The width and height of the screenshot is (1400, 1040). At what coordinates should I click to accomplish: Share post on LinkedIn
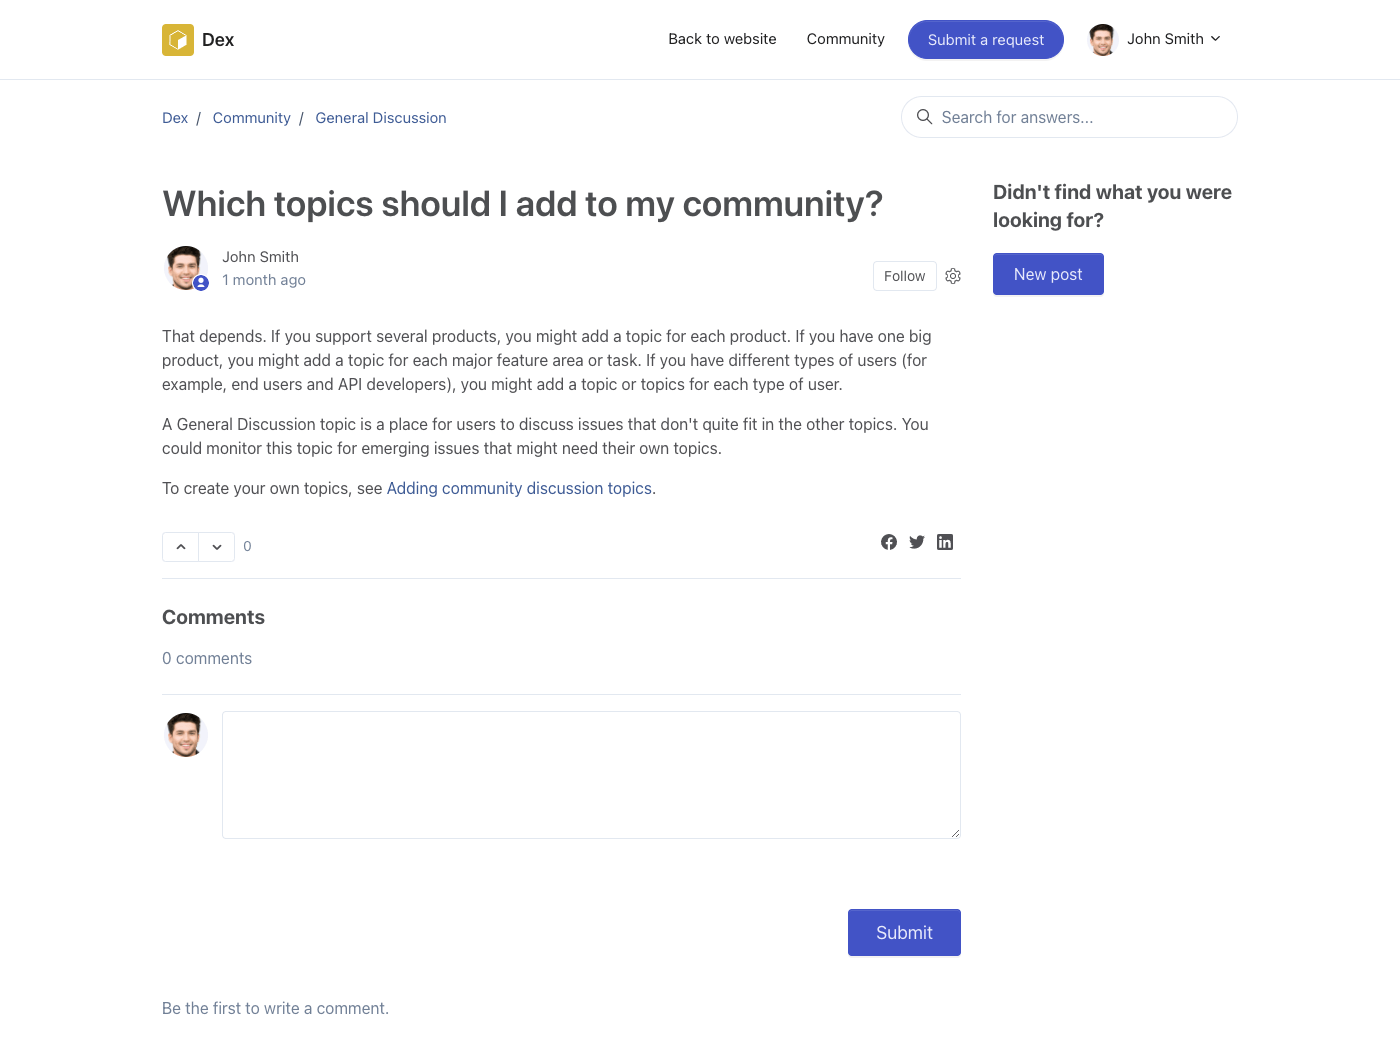tap(945, 542)
